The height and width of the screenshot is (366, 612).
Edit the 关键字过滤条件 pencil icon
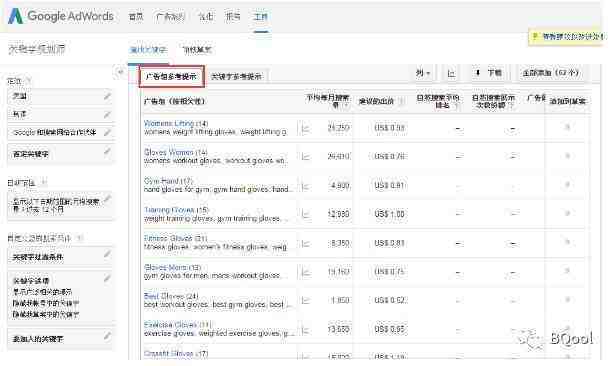107,254
